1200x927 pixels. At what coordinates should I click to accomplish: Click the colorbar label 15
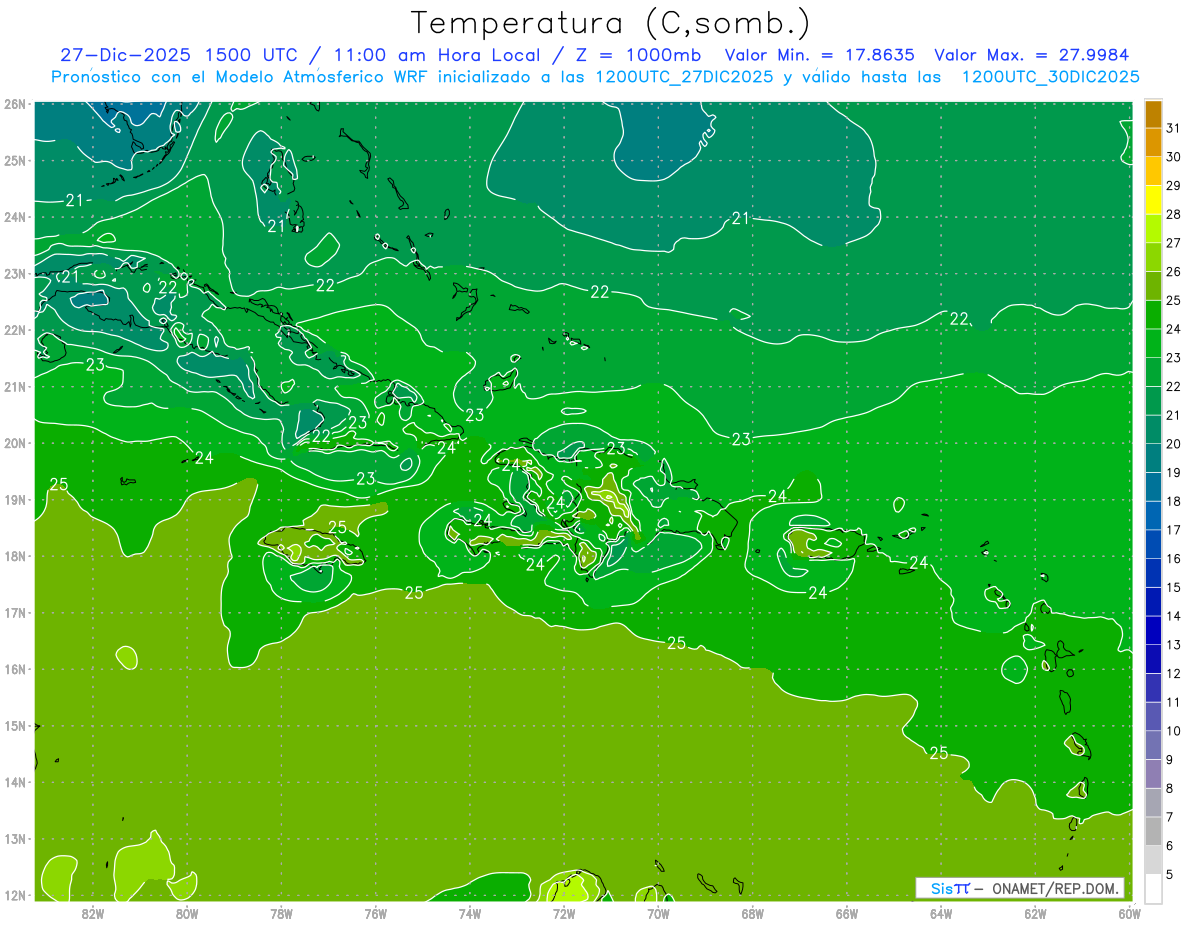[1173, 587]
